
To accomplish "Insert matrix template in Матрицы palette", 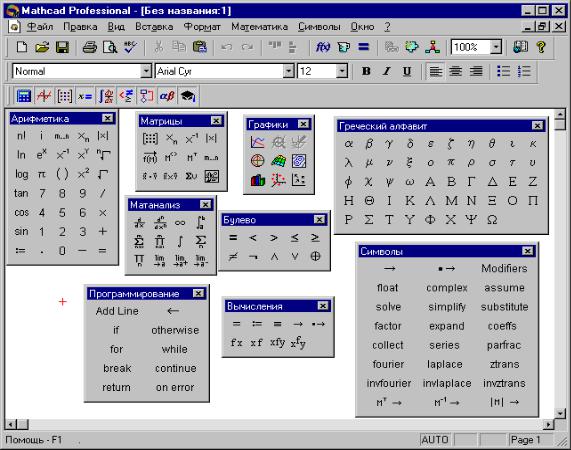I will [x=150, y=138].
